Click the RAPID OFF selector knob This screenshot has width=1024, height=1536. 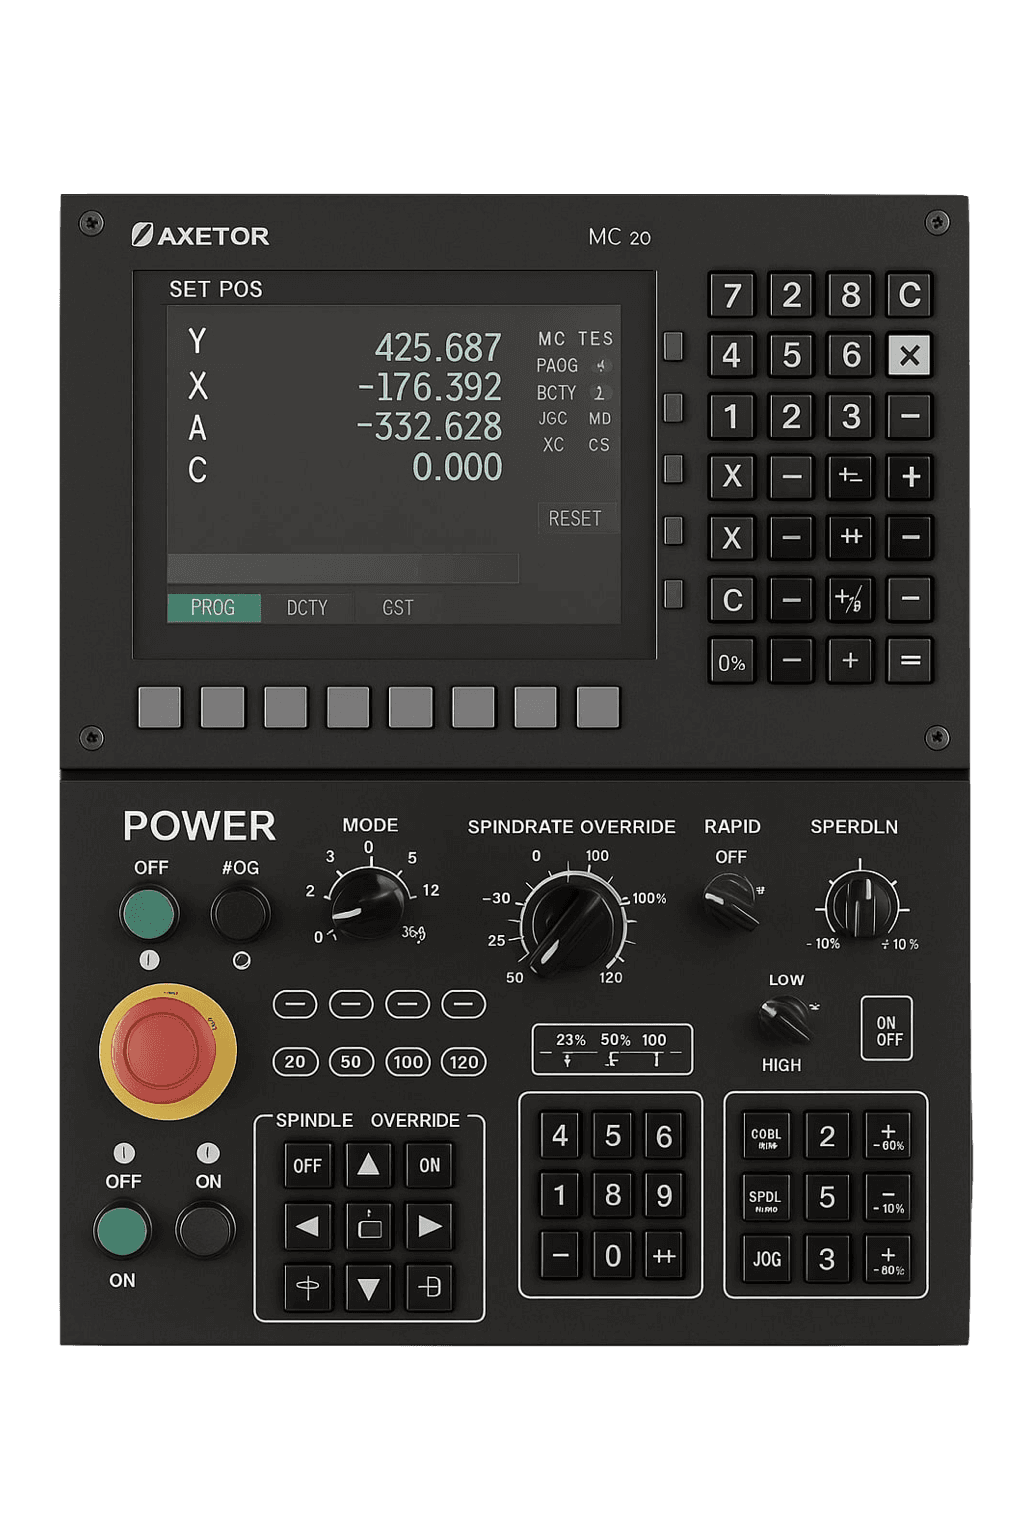coord(731,900)
